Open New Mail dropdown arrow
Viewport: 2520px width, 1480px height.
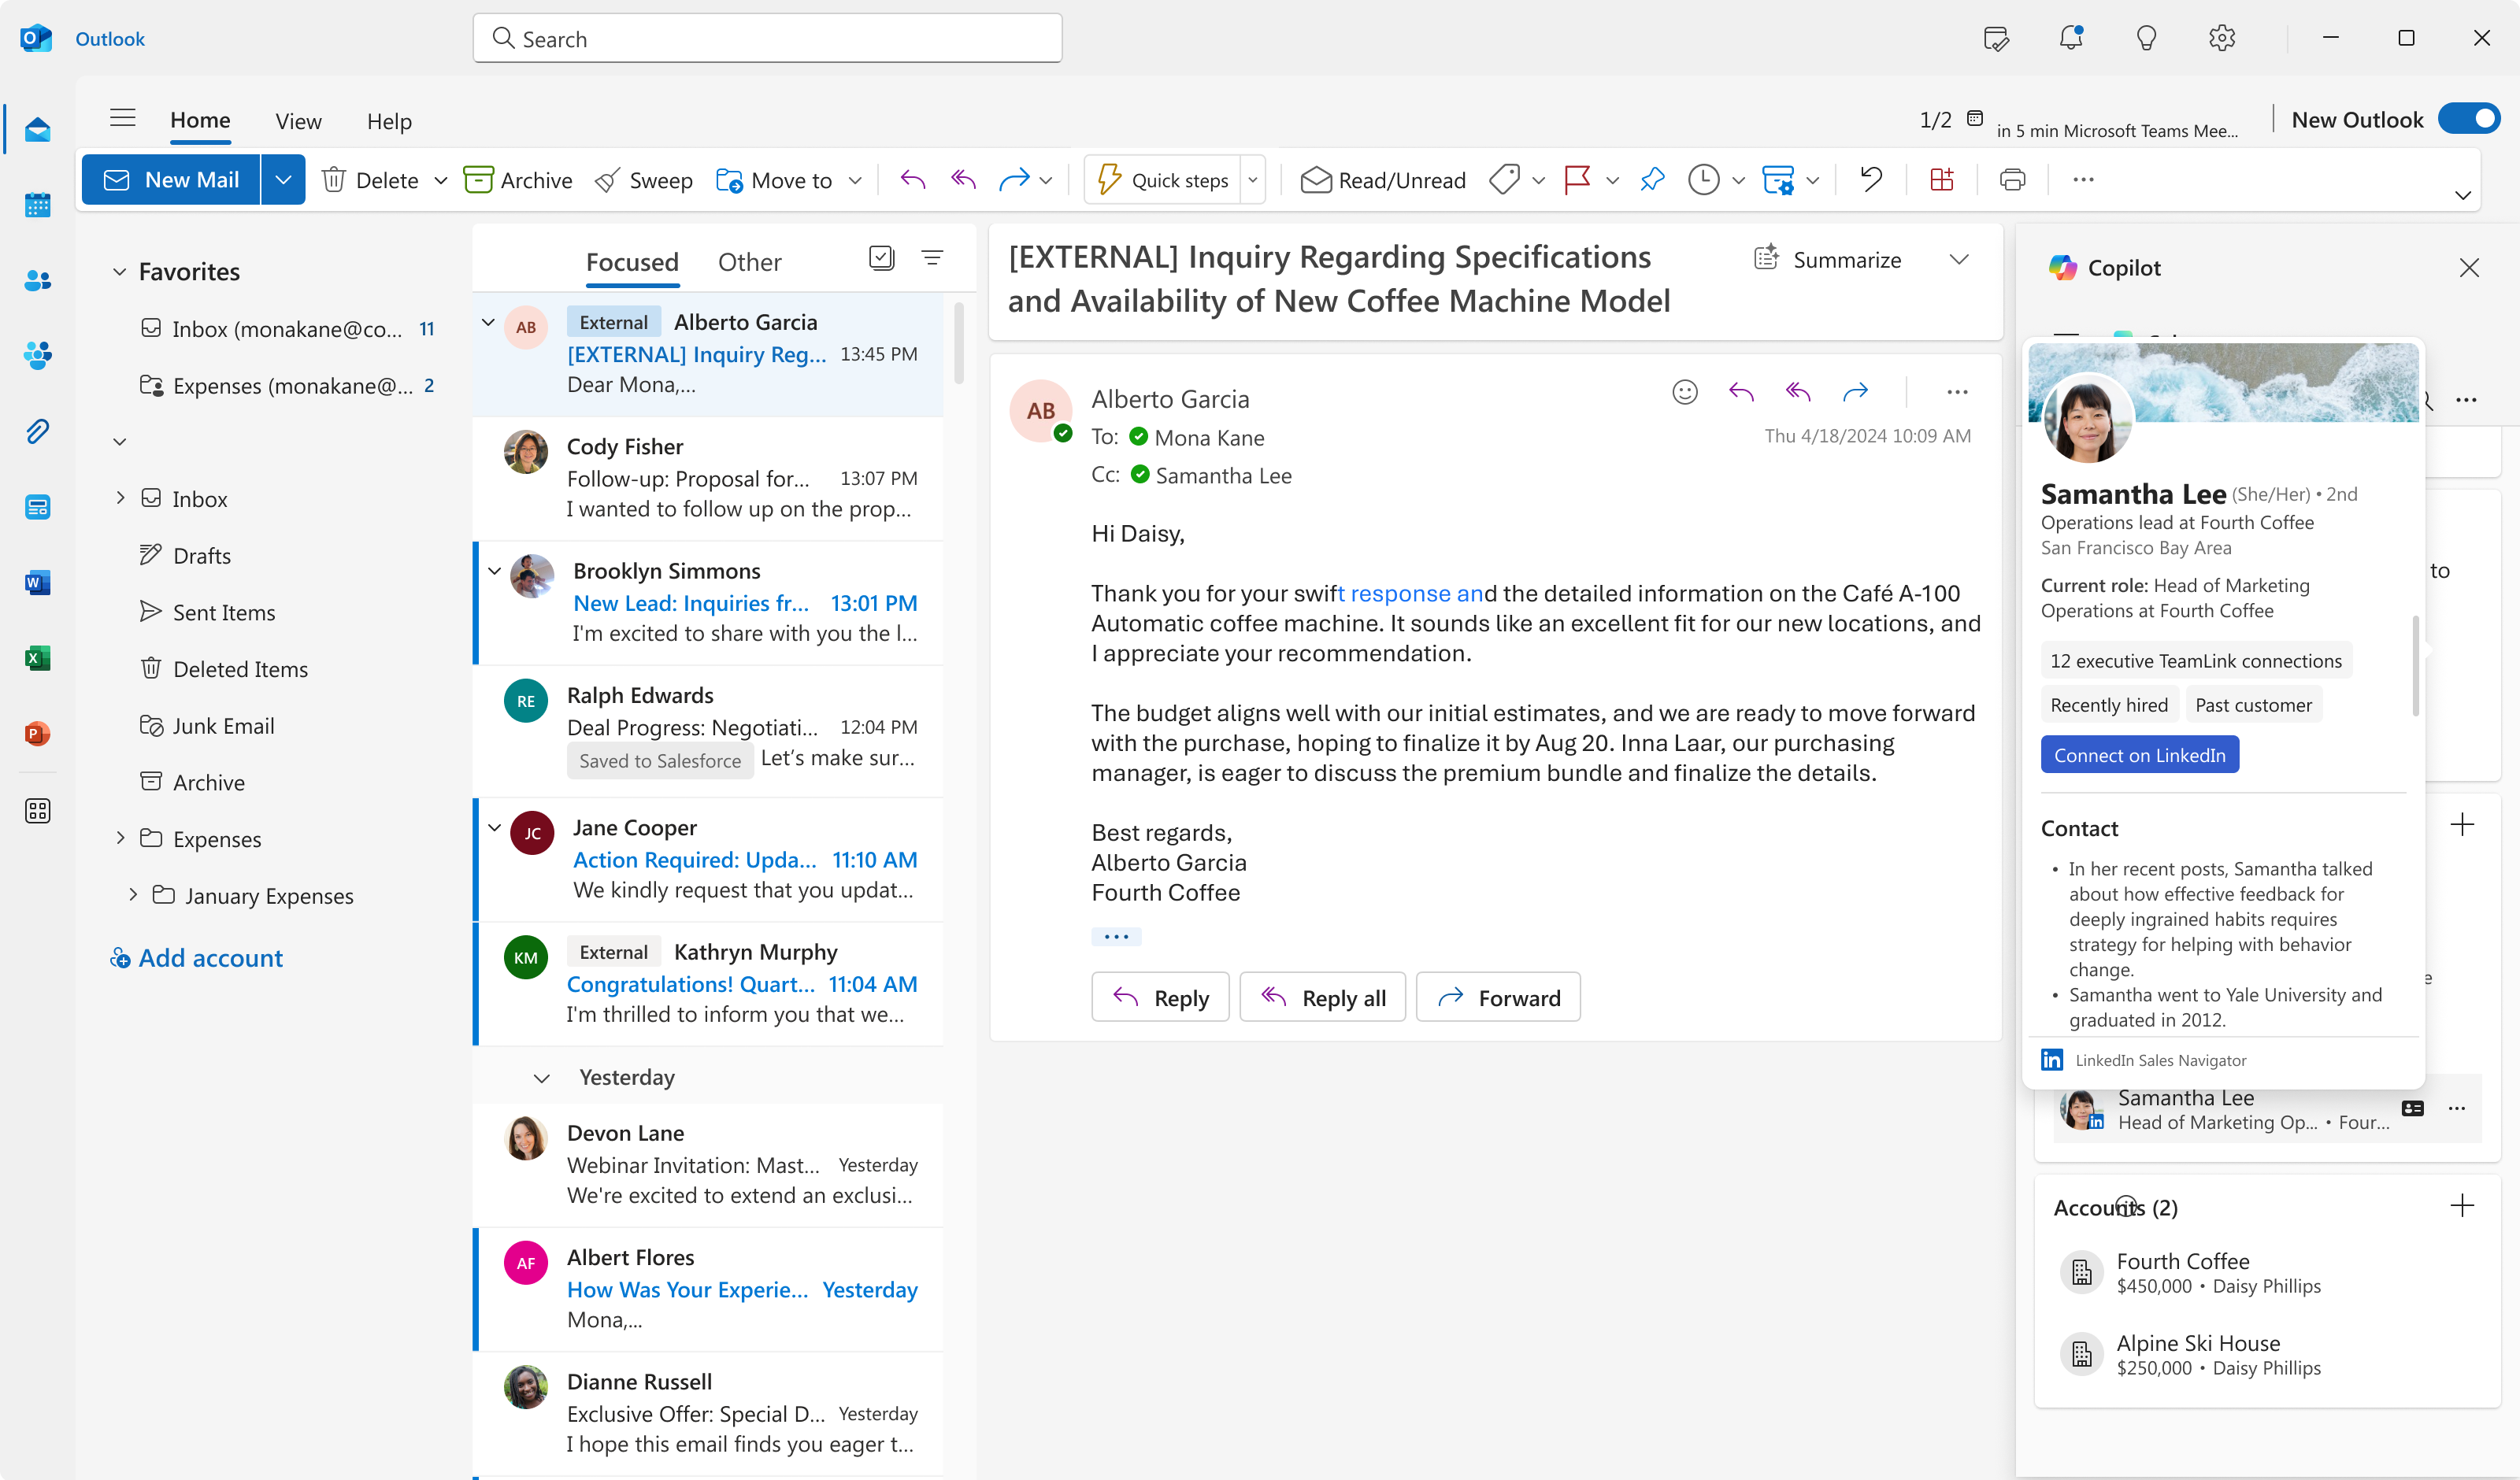coord(283,180)
